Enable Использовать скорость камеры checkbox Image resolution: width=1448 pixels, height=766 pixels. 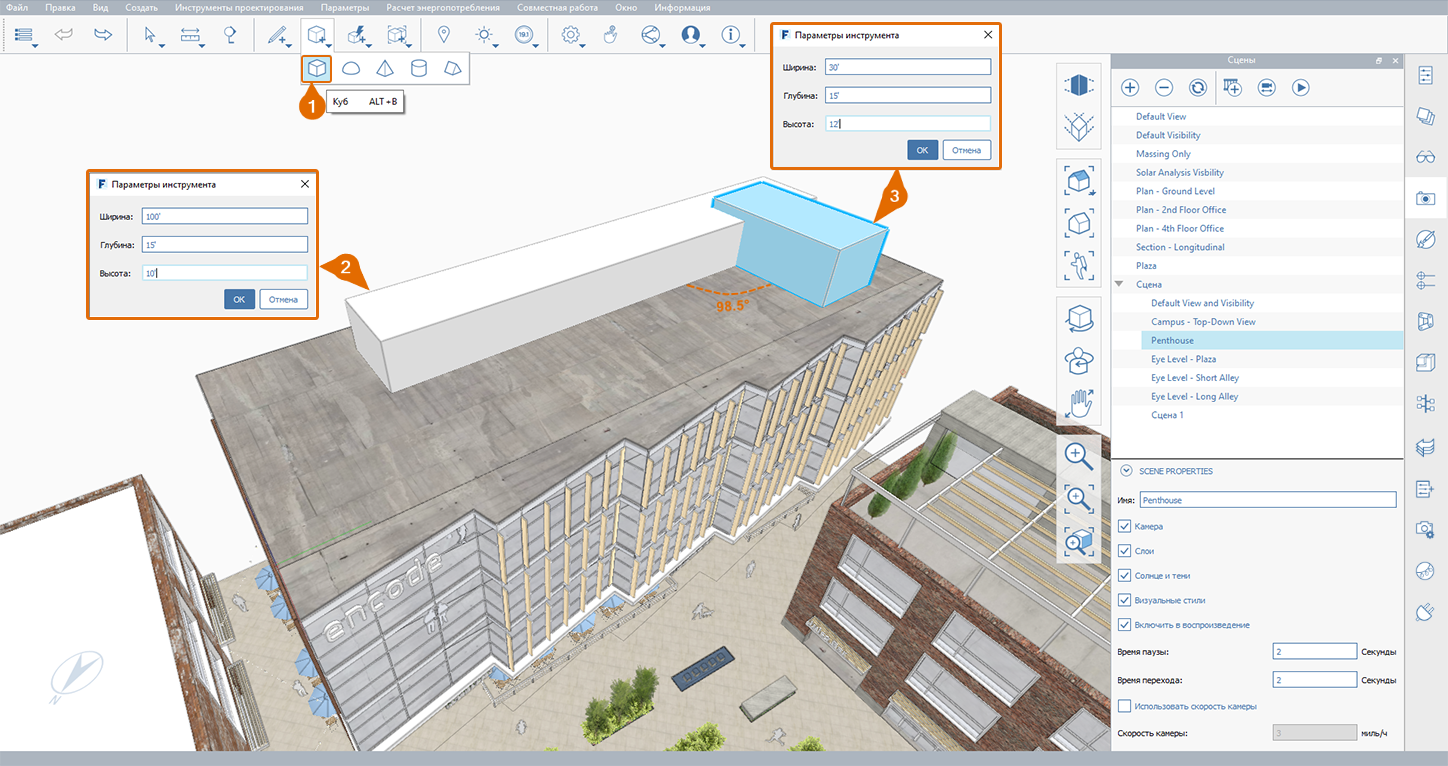[1125, 706]
